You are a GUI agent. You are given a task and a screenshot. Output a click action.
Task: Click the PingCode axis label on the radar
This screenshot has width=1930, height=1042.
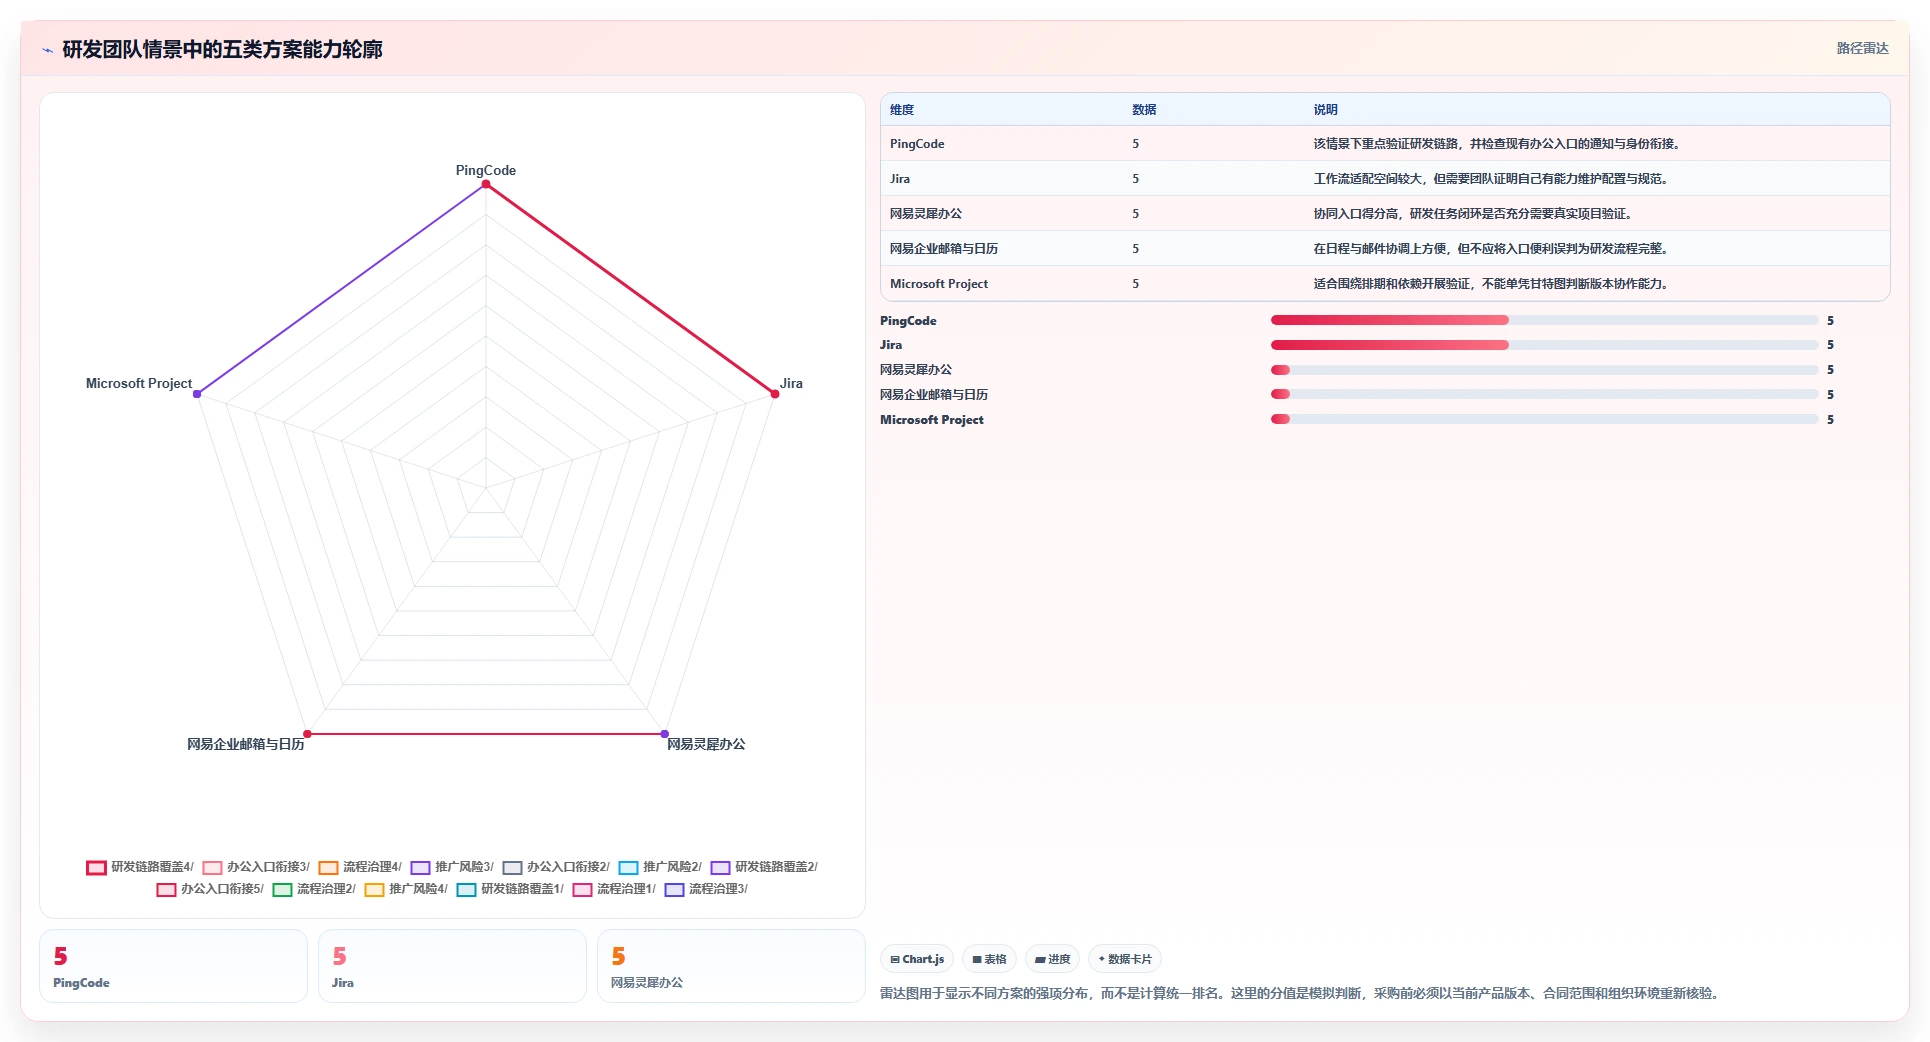(x=486, y=170)
